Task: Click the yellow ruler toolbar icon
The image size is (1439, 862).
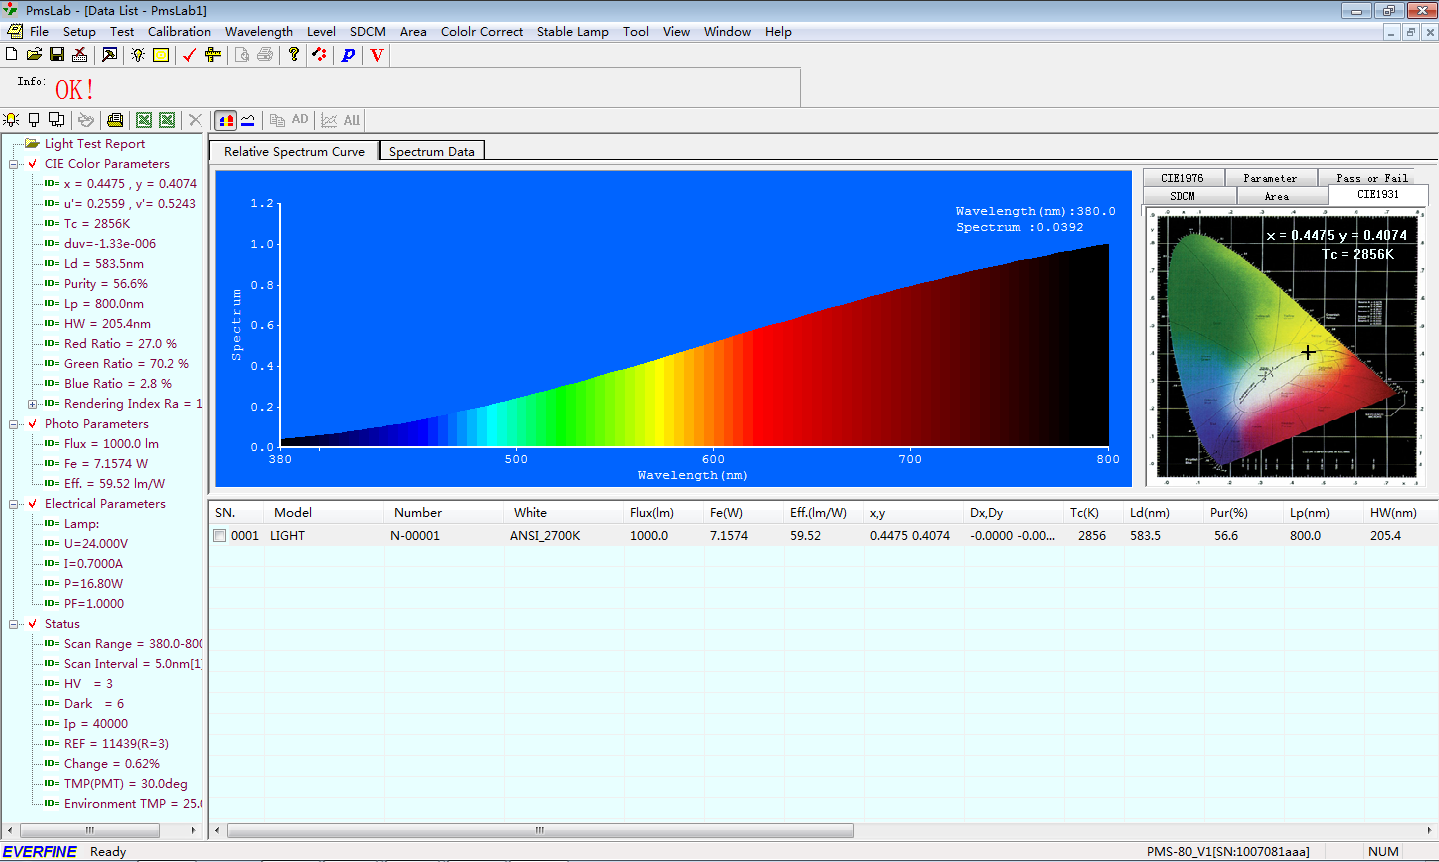Action: click(x=212, y=55)
